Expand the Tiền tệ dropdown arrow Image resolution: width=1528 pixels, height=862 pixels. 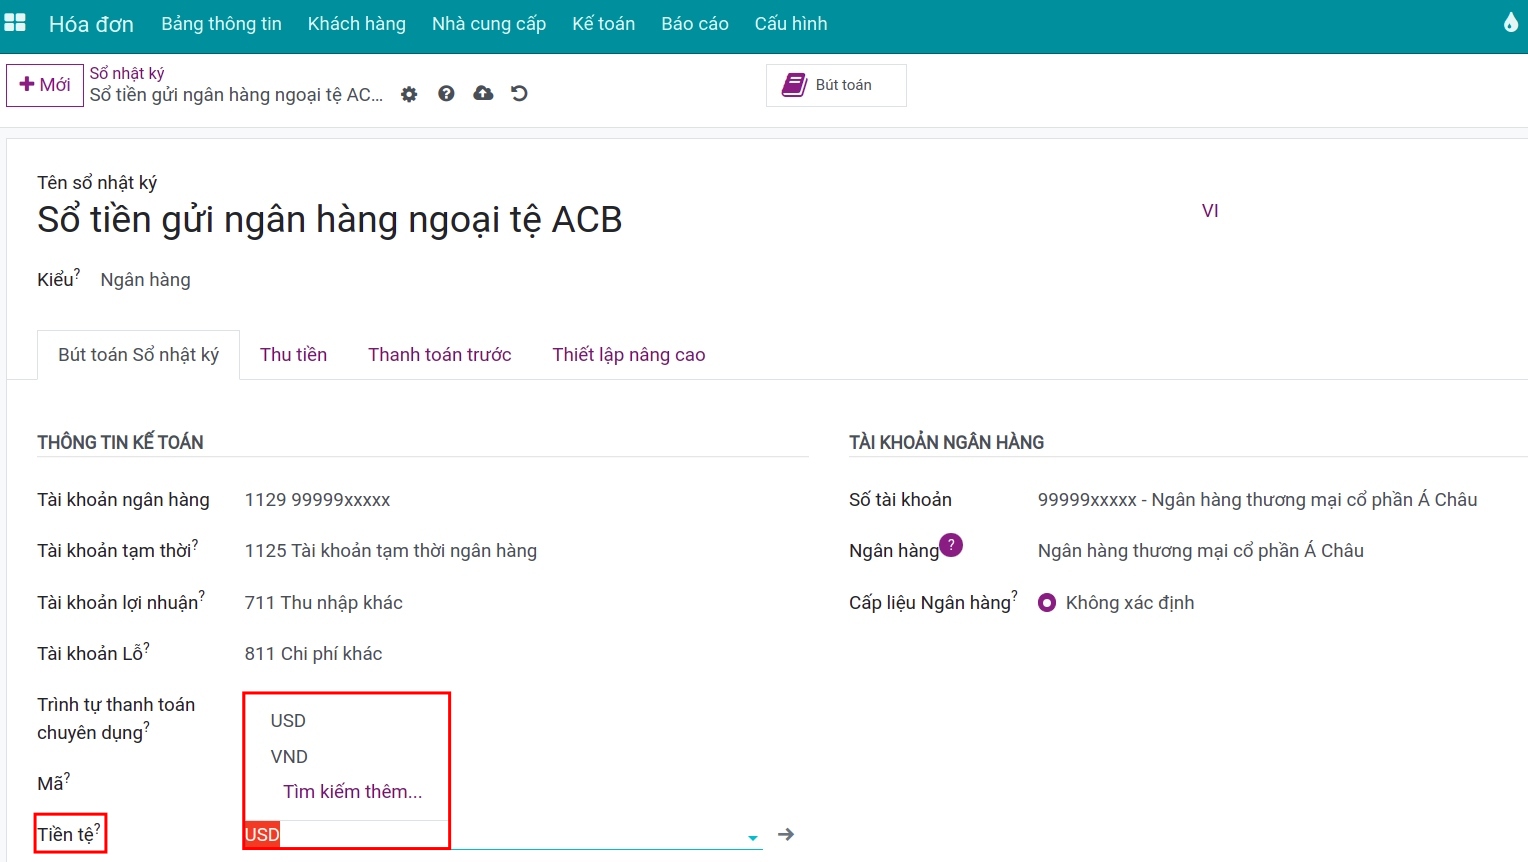coord(753,837)
